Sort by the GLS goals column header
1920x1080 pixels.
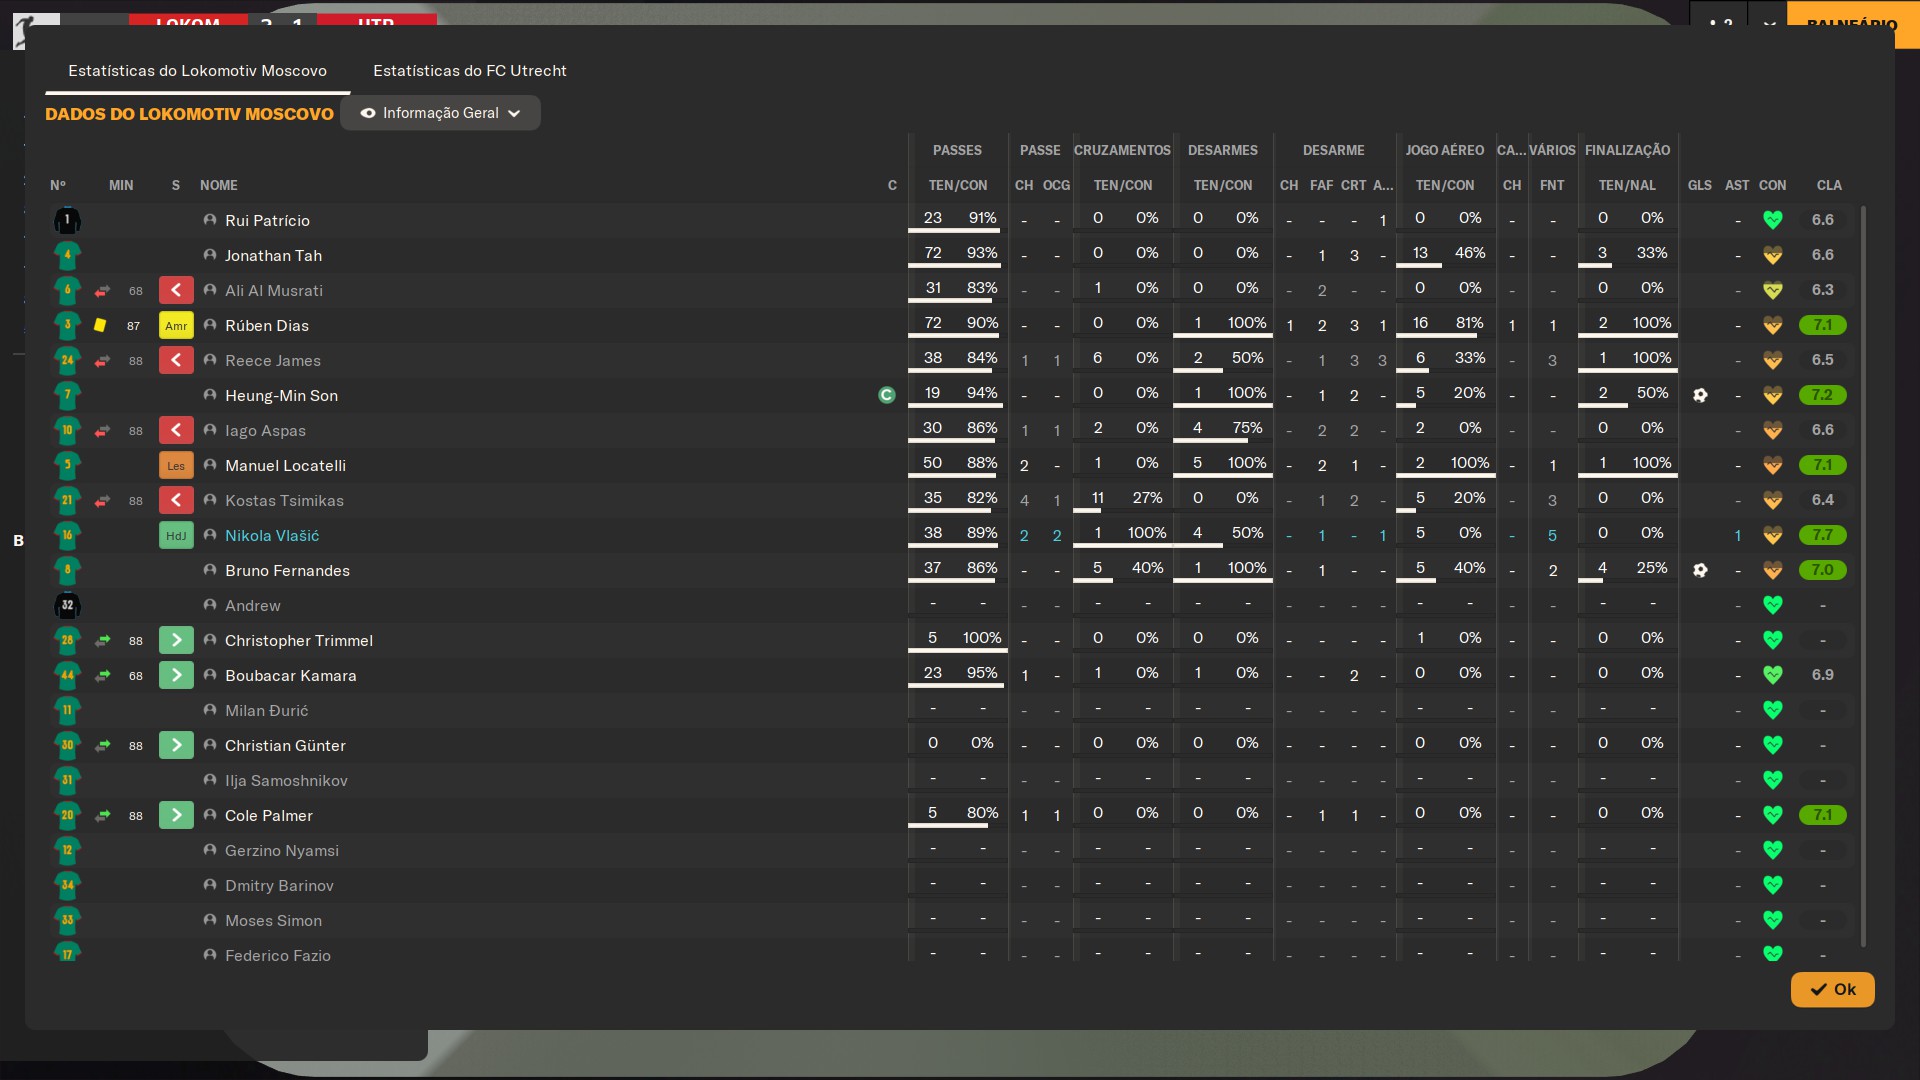click(1700, 185)
